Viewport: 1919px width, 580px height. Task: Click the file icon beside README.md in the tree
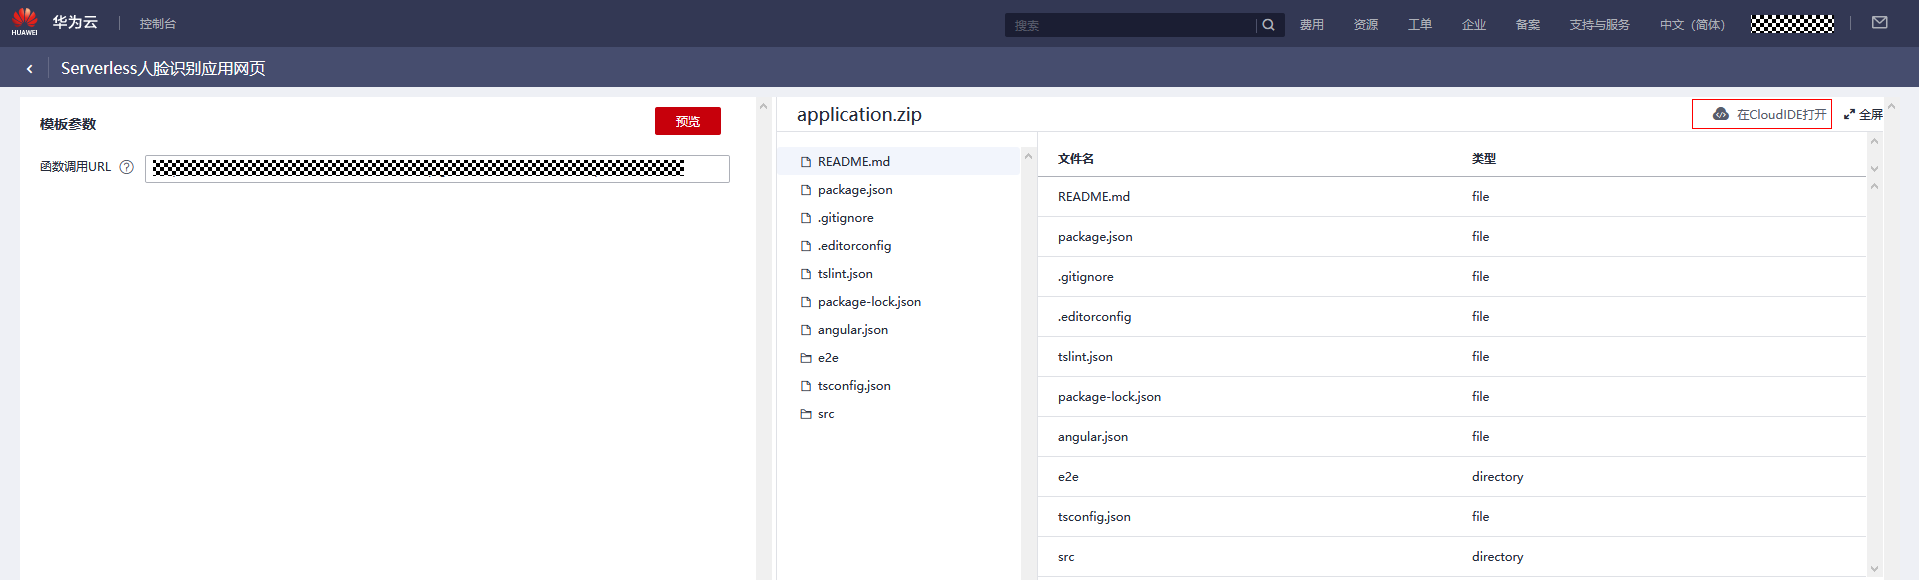(806, 162)
